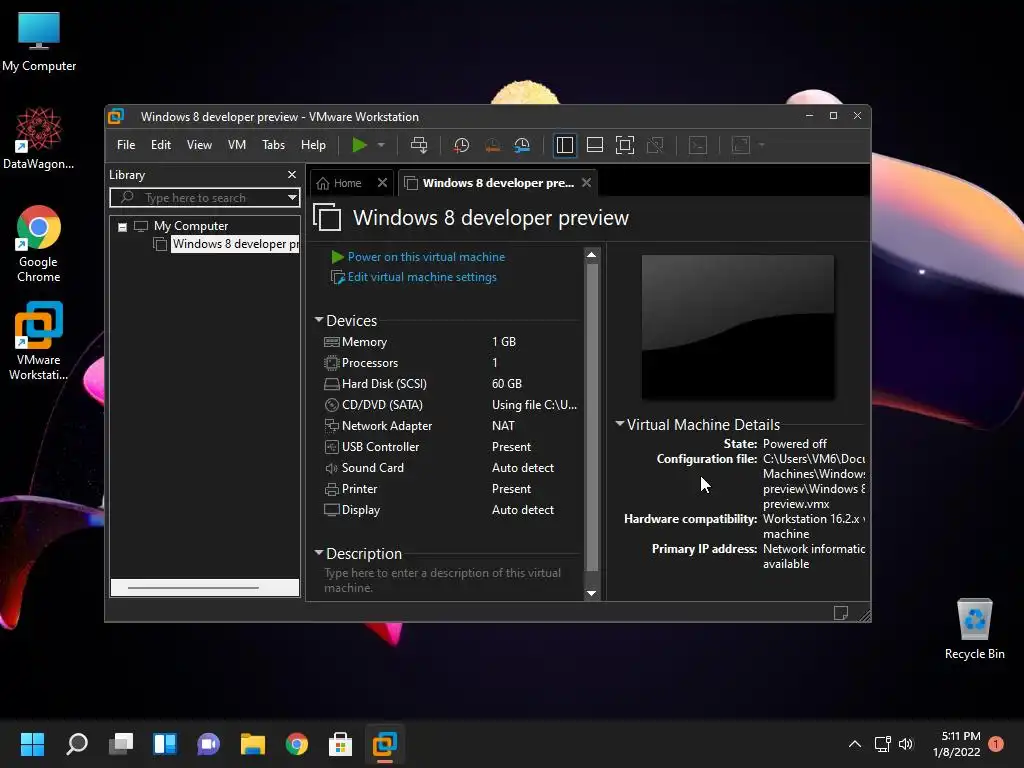The image size is (1024, 768).
Task: Close the Library panel
Action: tap(292, 174)
